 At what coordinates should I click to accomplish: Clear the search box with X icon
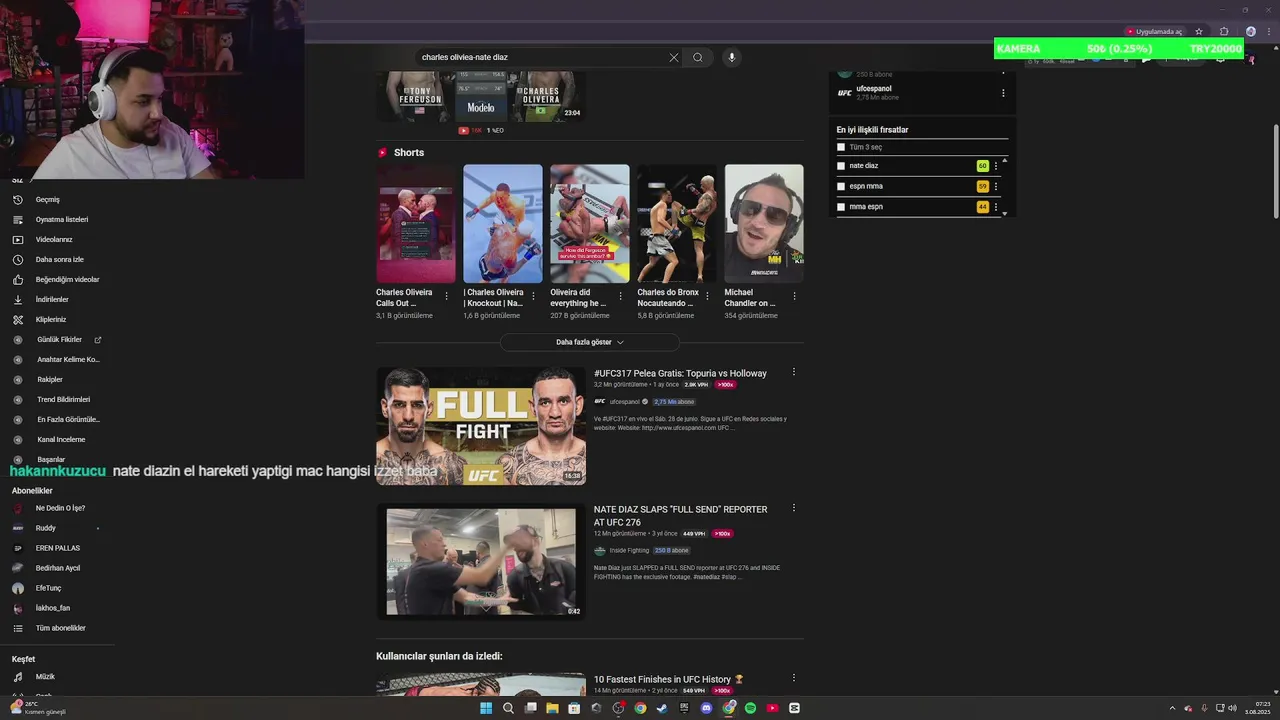674,57
